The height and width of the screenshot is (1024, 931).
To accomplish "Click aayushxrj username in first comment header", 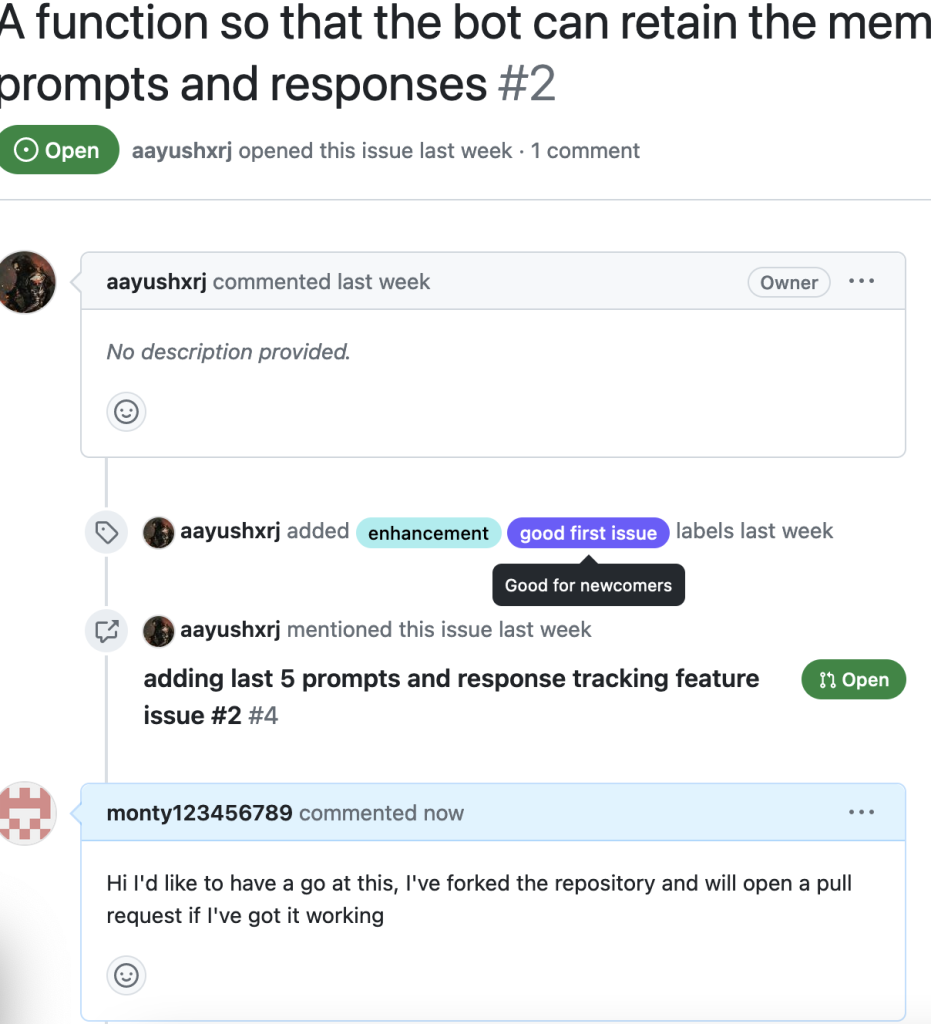I will pos(156,282).
